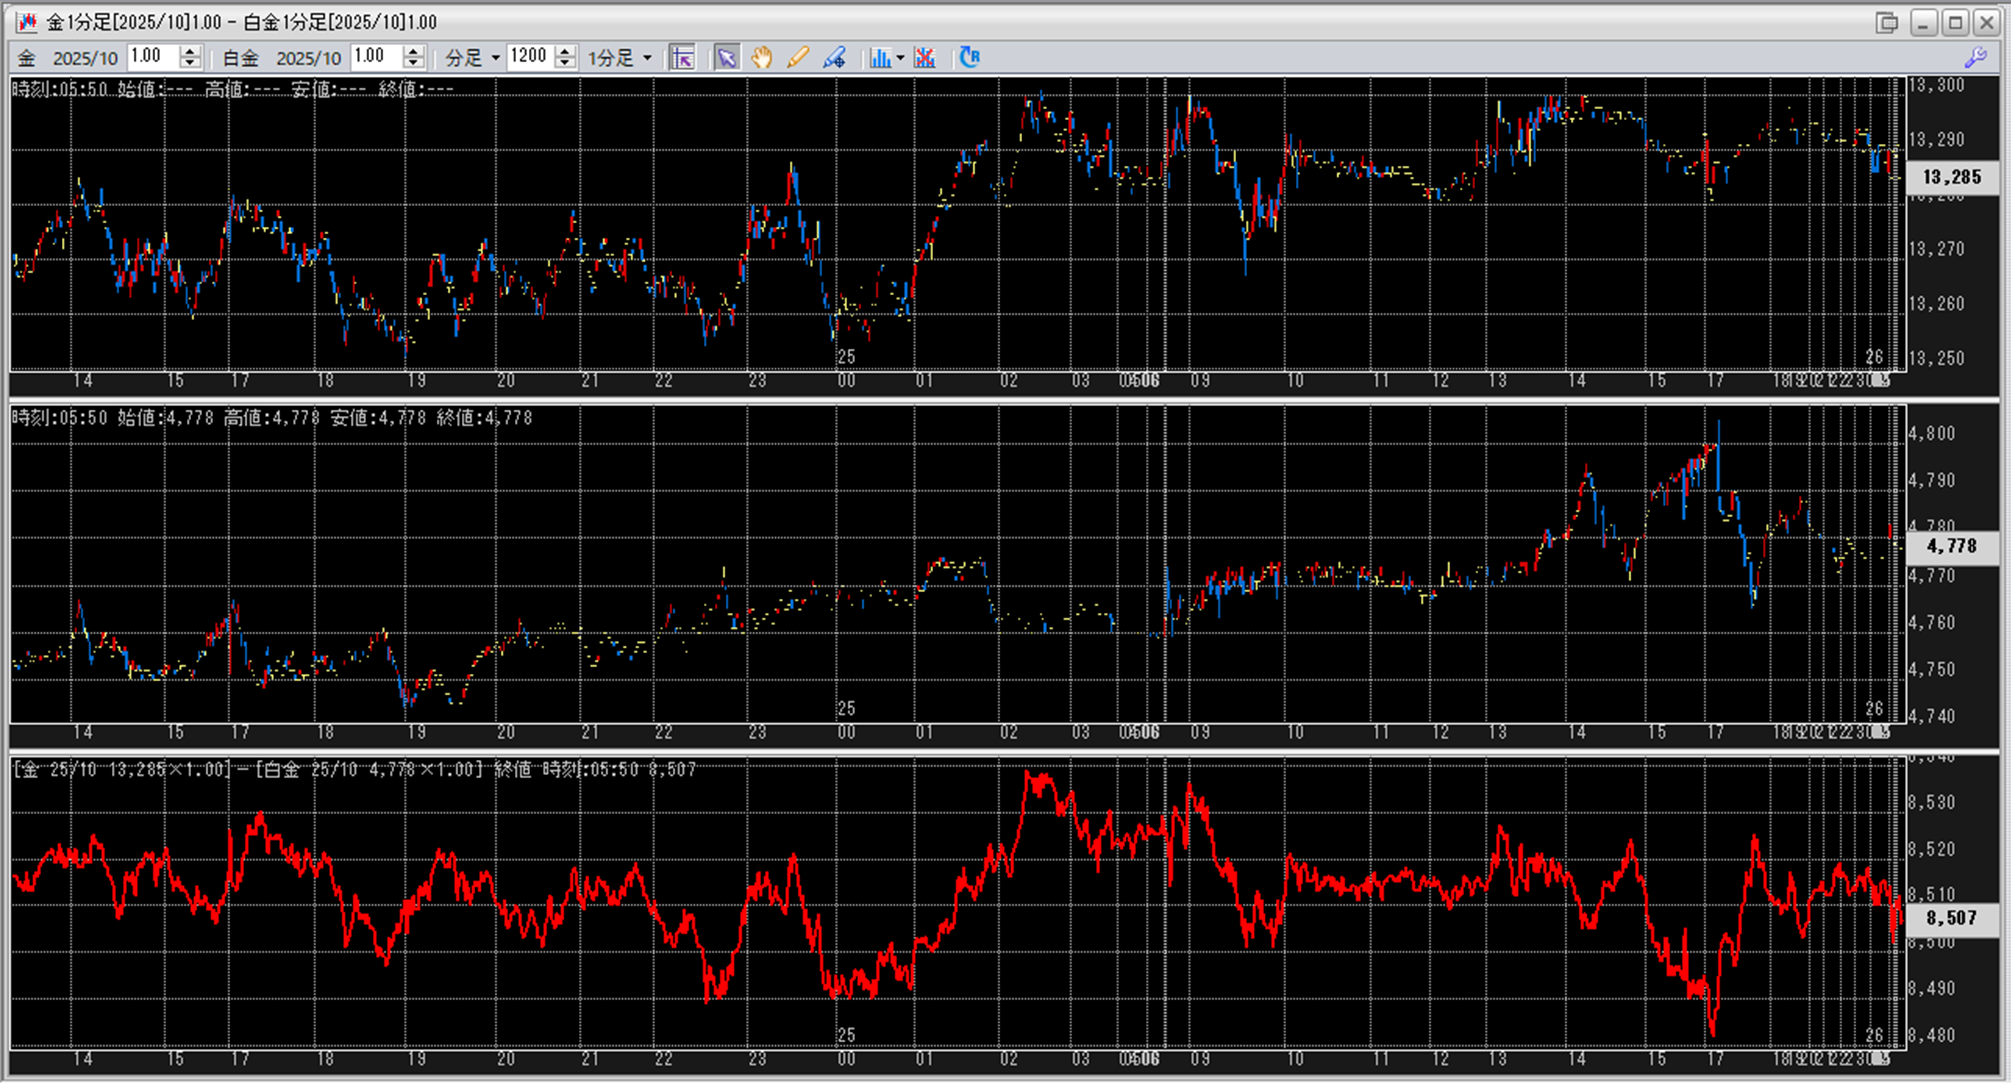Open the 分足 chart type dropdown
Image resolution: width=2011 pixels, height=1084 pixels.
pyautogui.click(x=495, y=58)
